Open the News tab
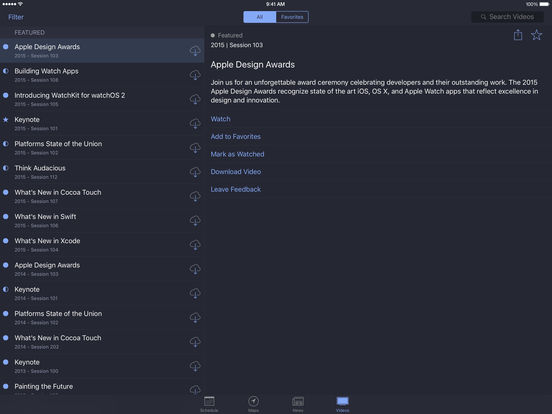This screenshot has height=414, width=552. (x=298, y=404)
